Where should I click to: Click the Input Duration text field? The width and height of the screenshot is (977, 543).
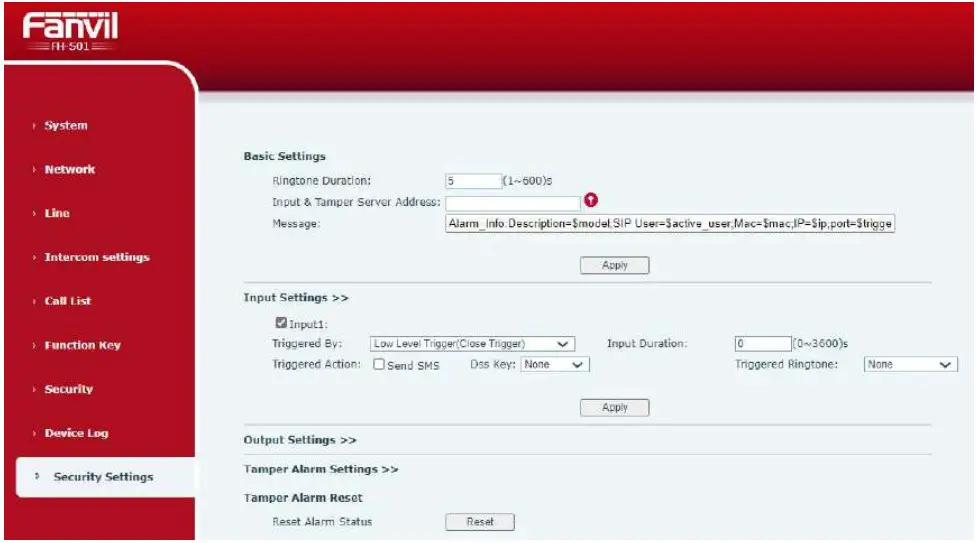click(763, 344)
